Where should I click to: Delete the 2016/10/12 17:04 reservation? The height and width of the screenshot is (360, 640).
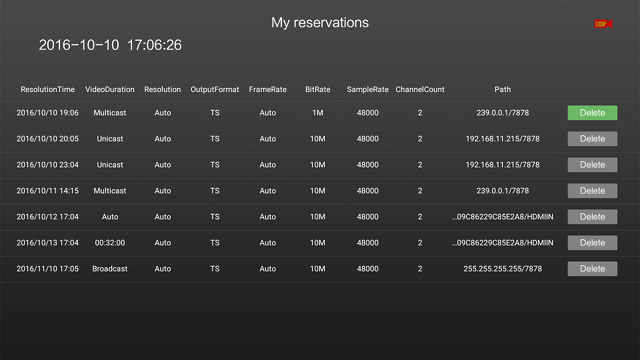[592, 217]
